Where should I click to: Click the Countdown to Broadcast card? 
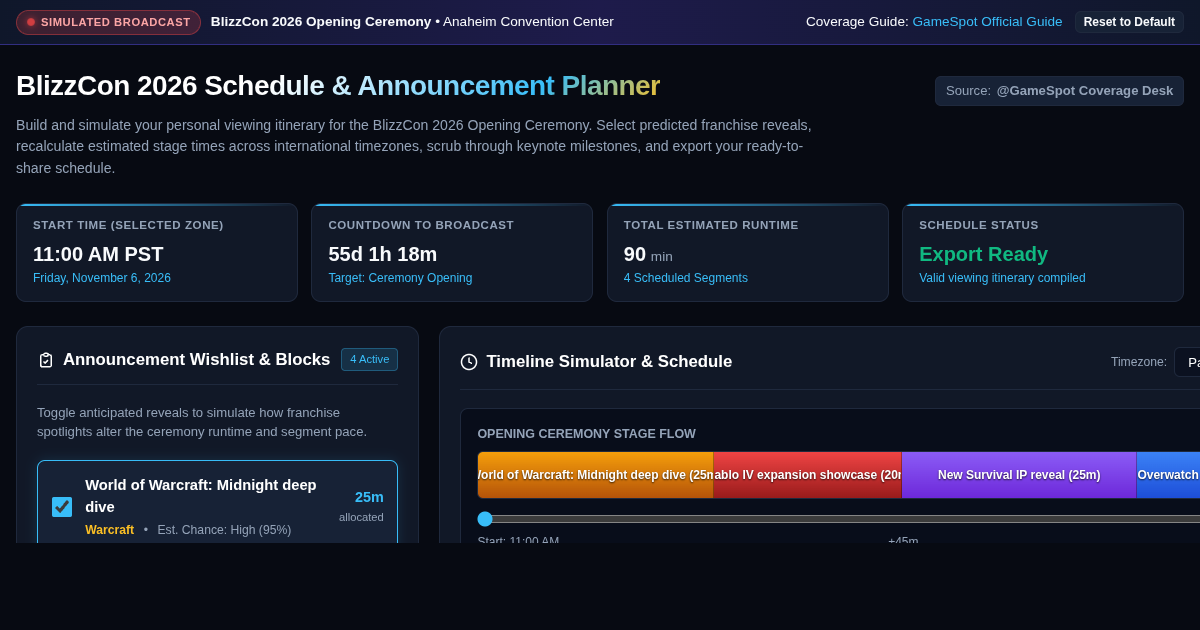pos(452,253)
